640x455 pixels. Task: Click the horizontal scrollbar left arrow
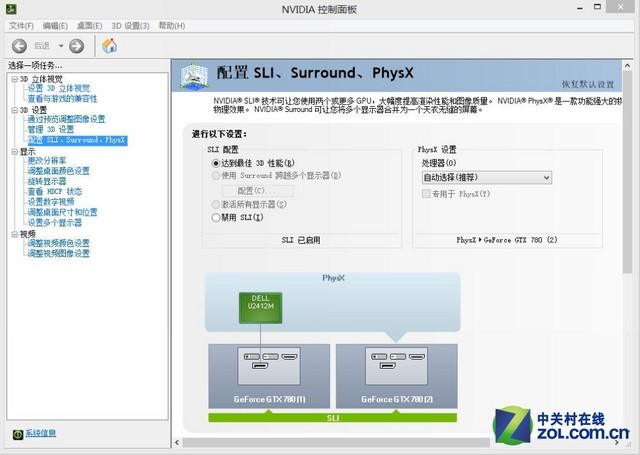click(177, 442)
